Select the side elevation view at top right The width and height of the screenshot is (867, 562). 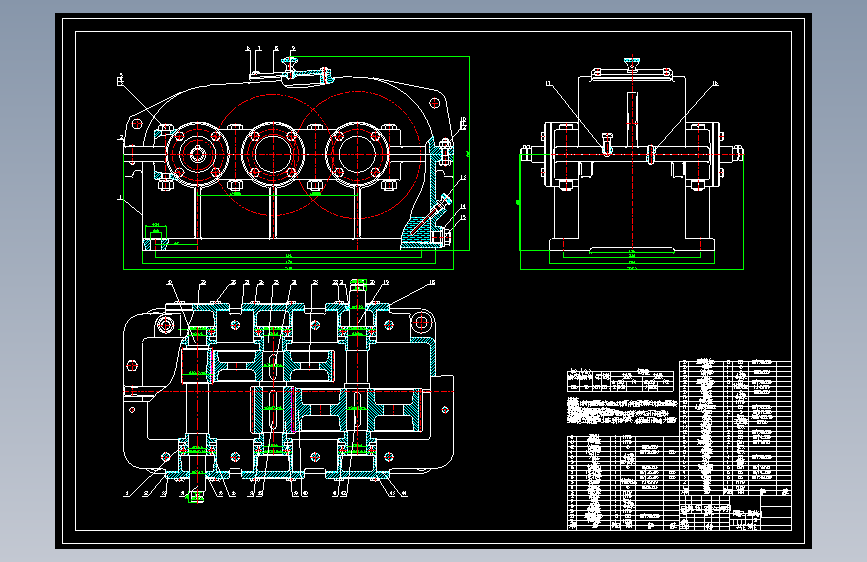(632, 163)
